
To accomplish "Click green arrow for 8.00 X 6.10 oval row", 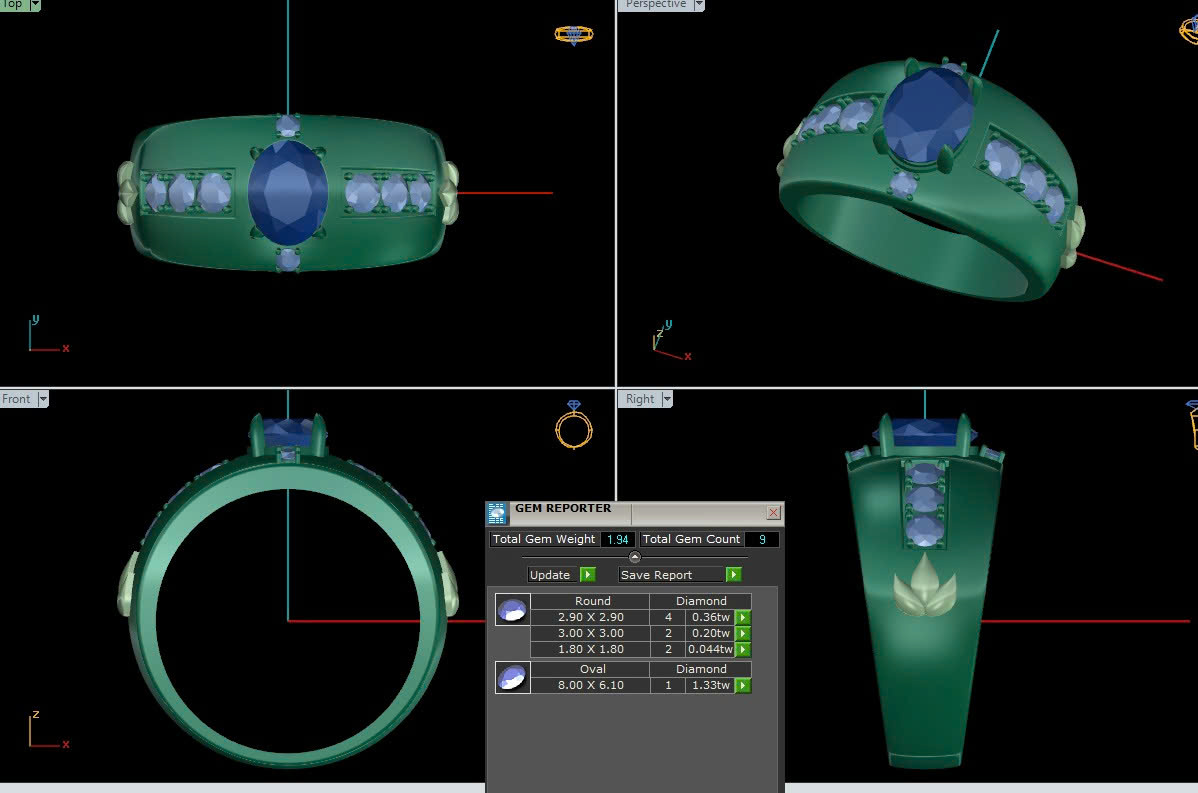I will pos(743,686).
